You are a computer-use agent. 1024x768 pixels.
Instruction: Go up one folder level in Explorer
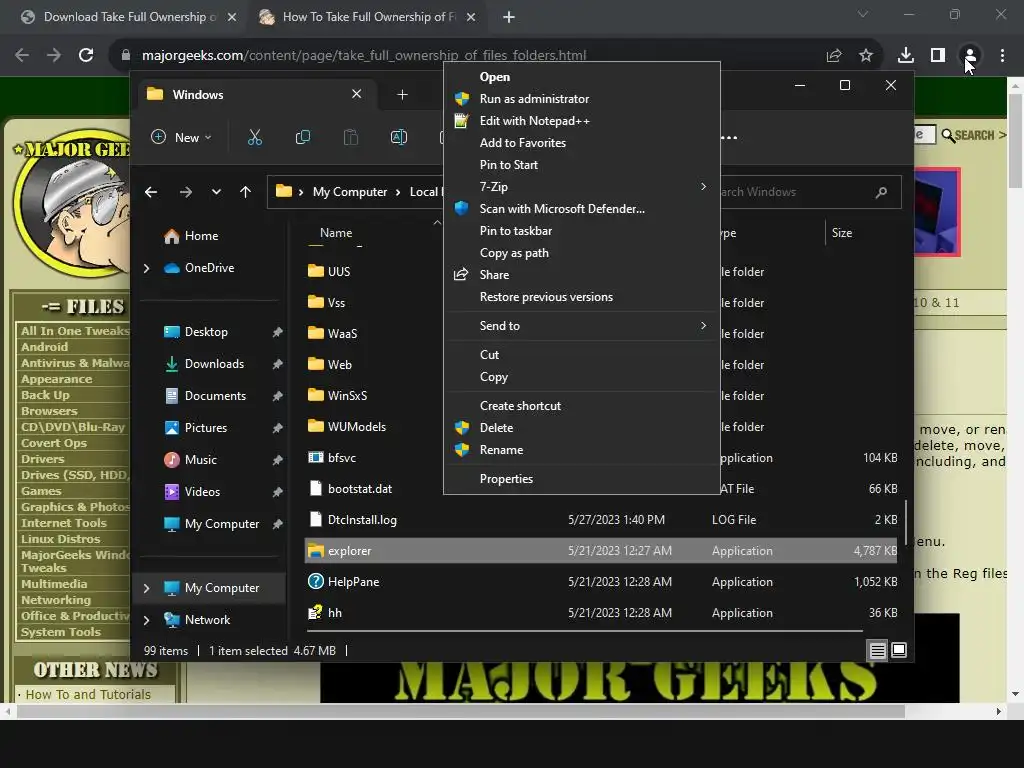pos(245,192)
